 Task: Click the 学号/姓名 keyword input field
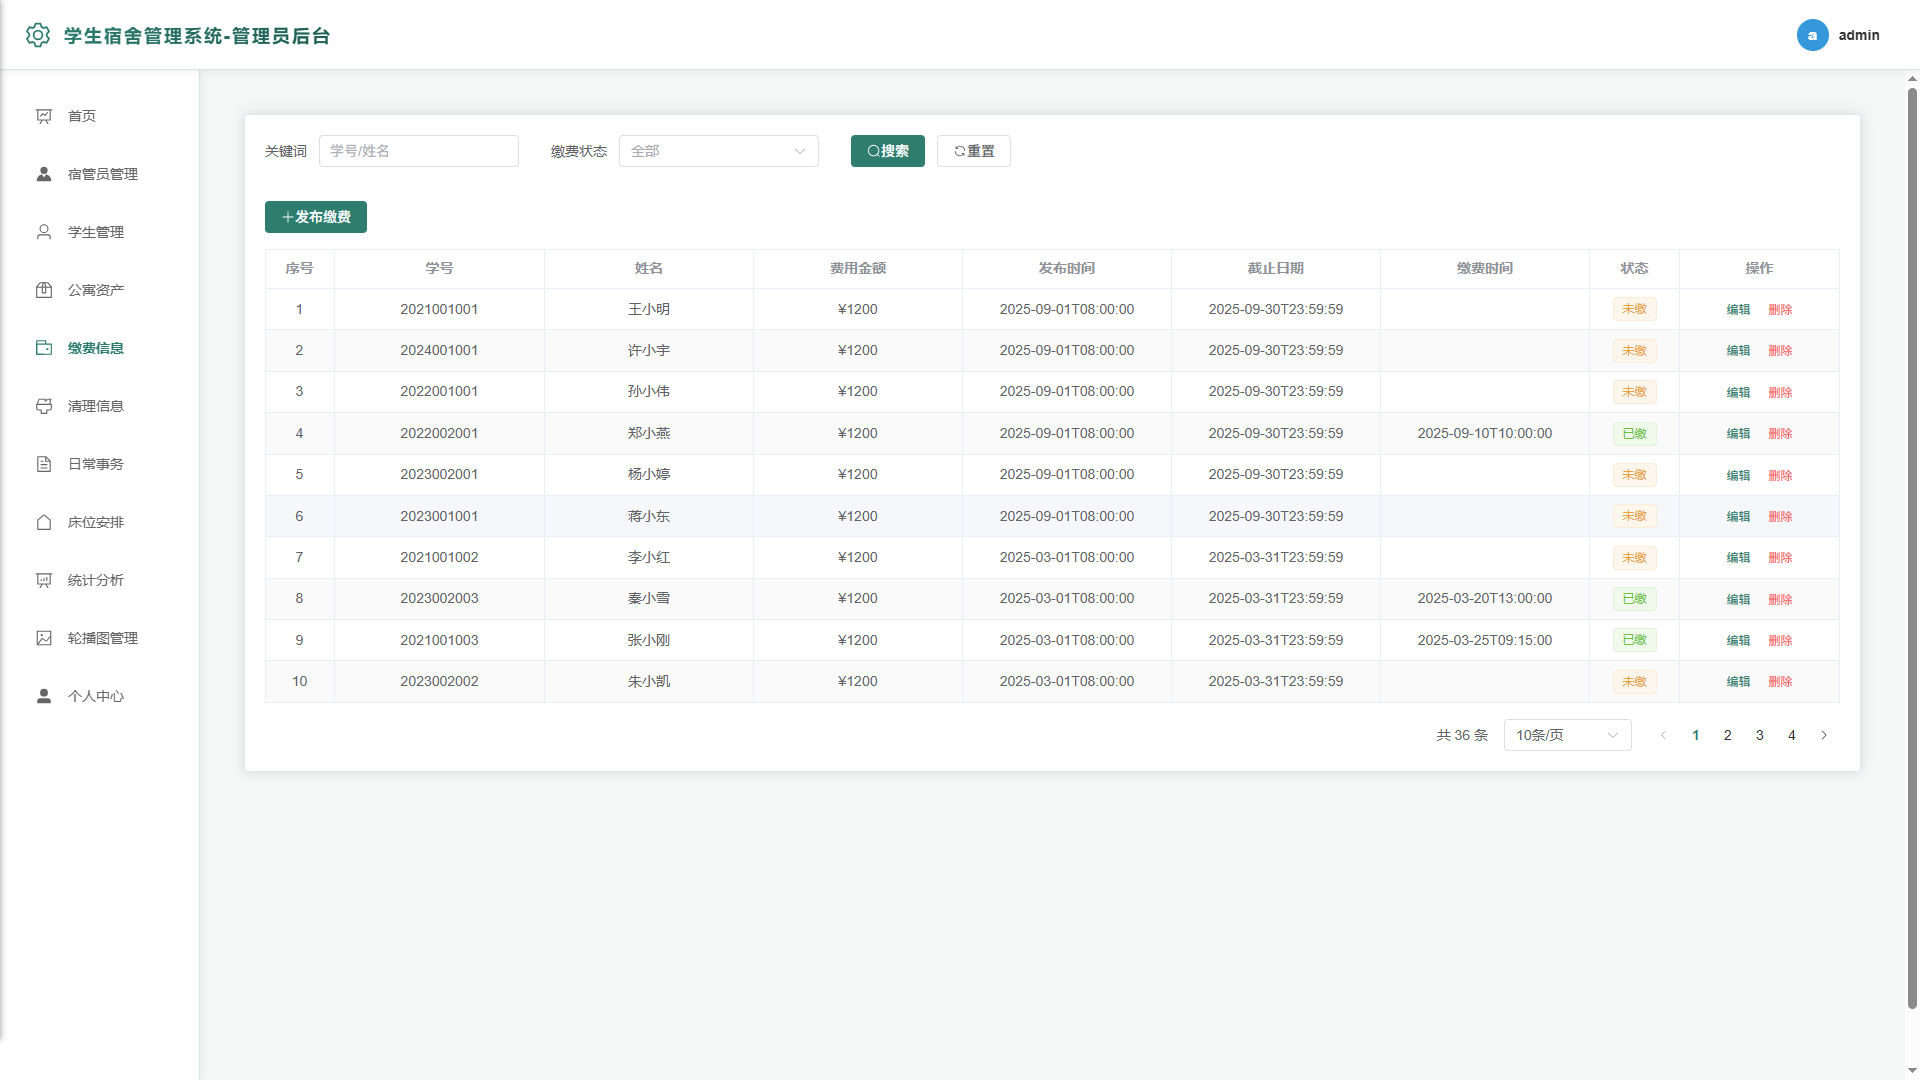[x=419, y=151]
